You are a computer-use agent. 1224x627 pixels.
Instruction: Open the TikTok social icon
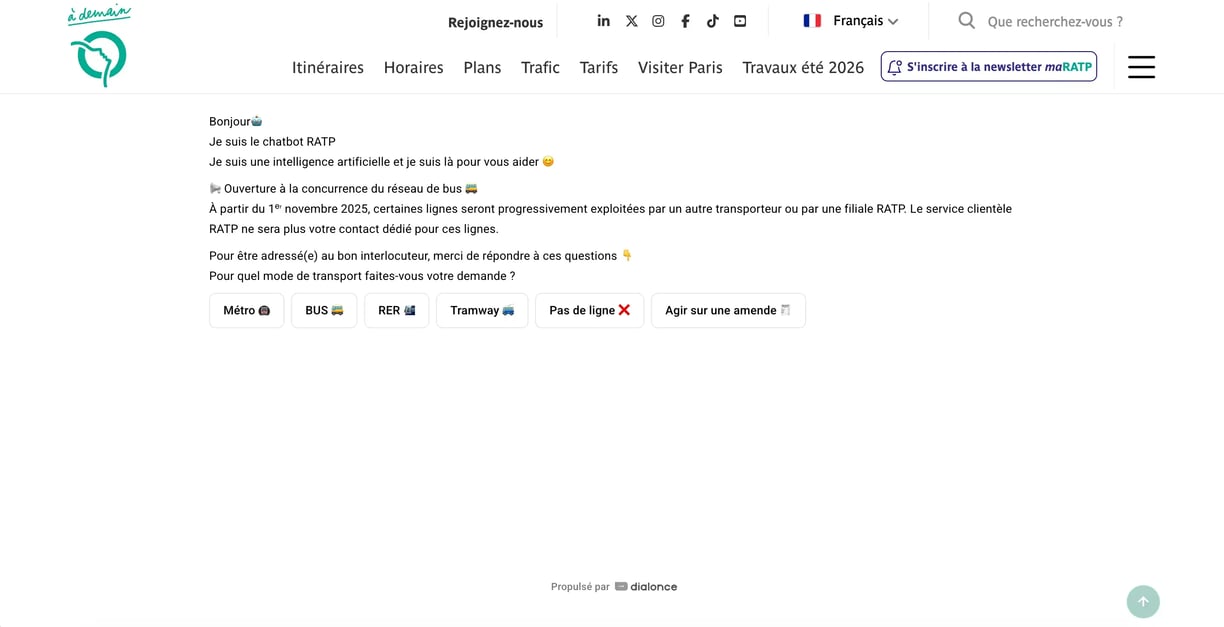pos(713,21)
